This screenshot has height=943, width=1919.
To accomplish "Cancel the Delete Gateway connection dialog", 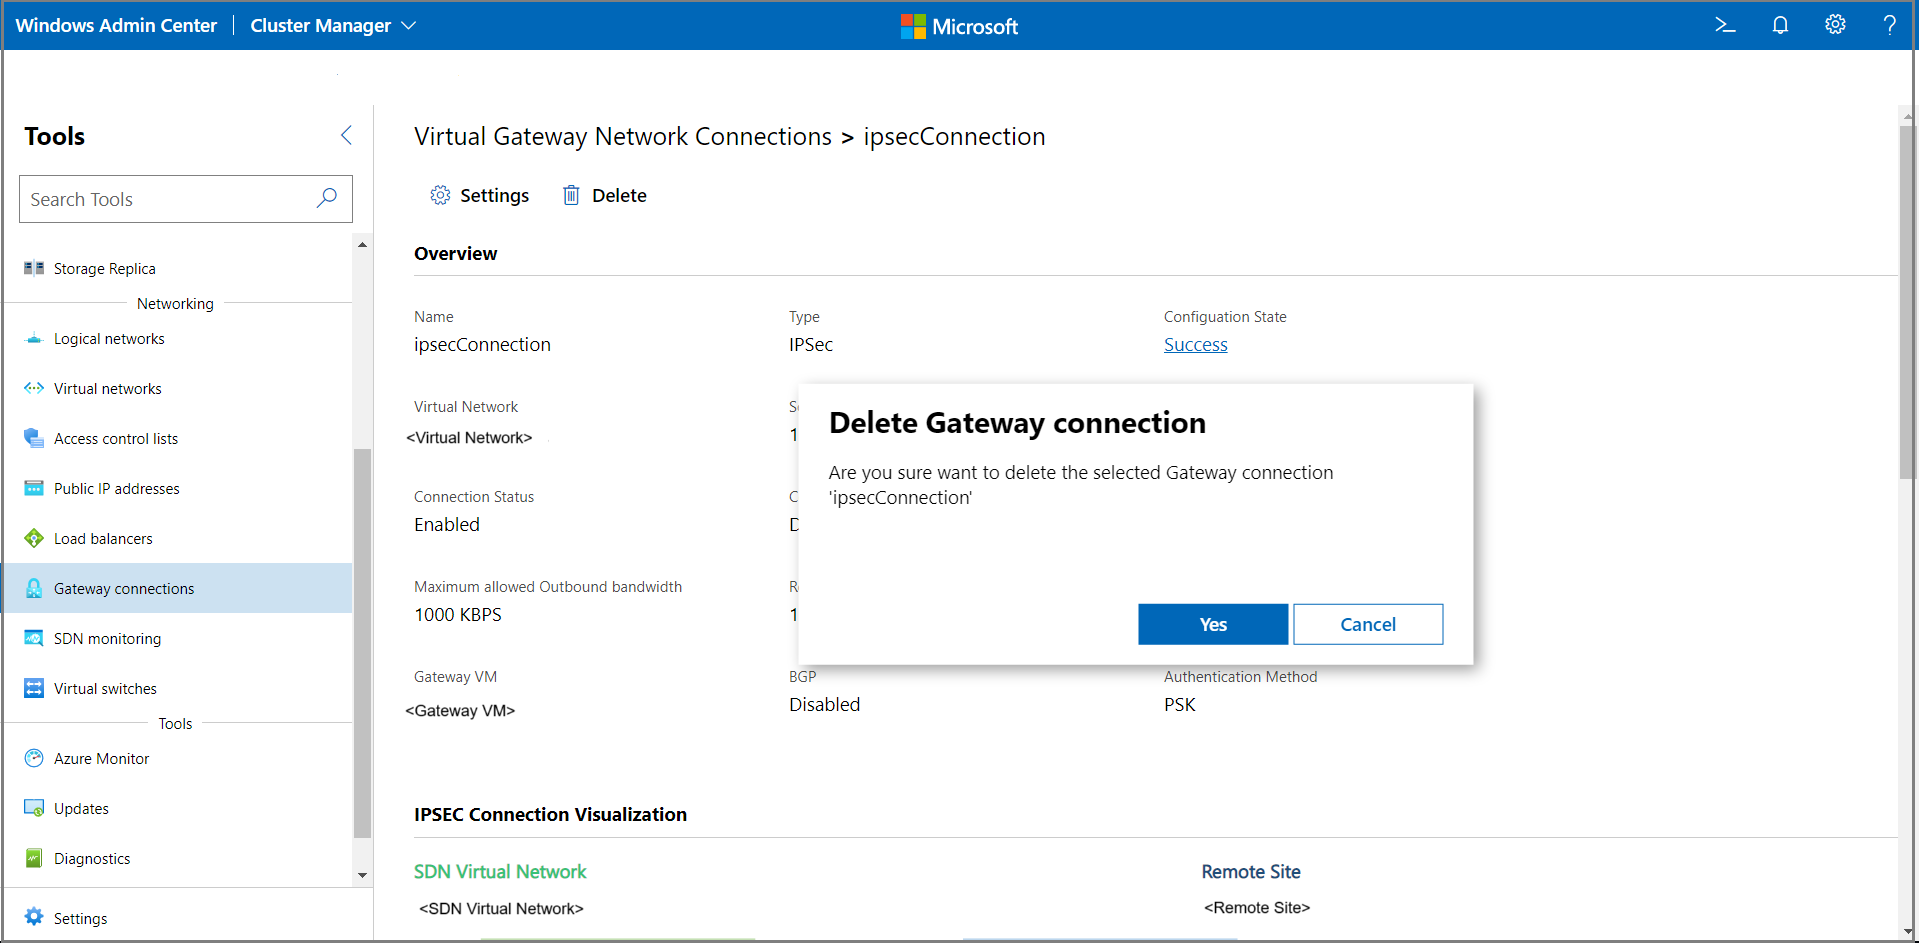I will (x=1367, y=624).
